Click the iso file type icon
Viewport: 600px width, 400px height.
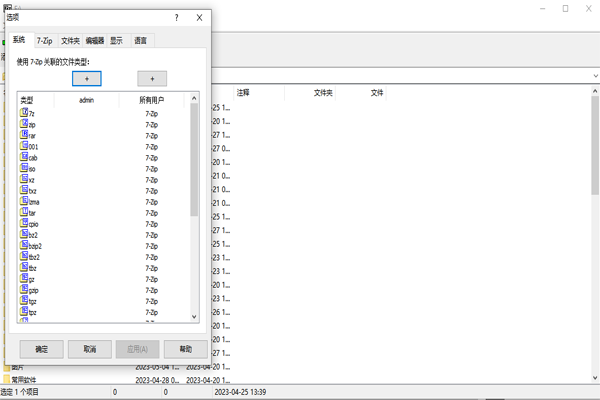pos(24,168)
